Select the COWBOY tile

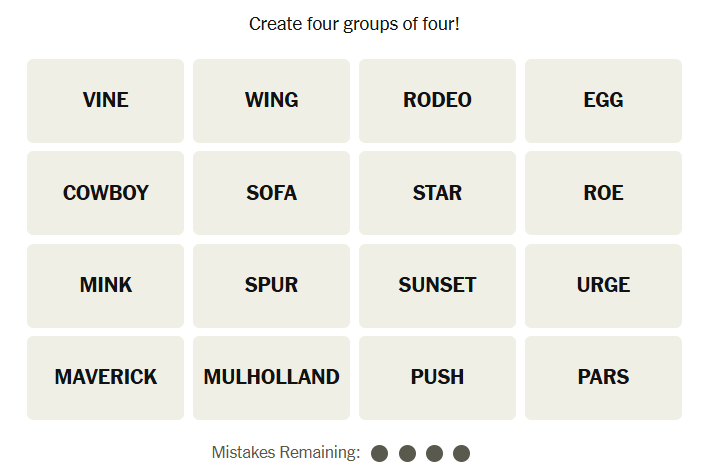click(105, 193)
